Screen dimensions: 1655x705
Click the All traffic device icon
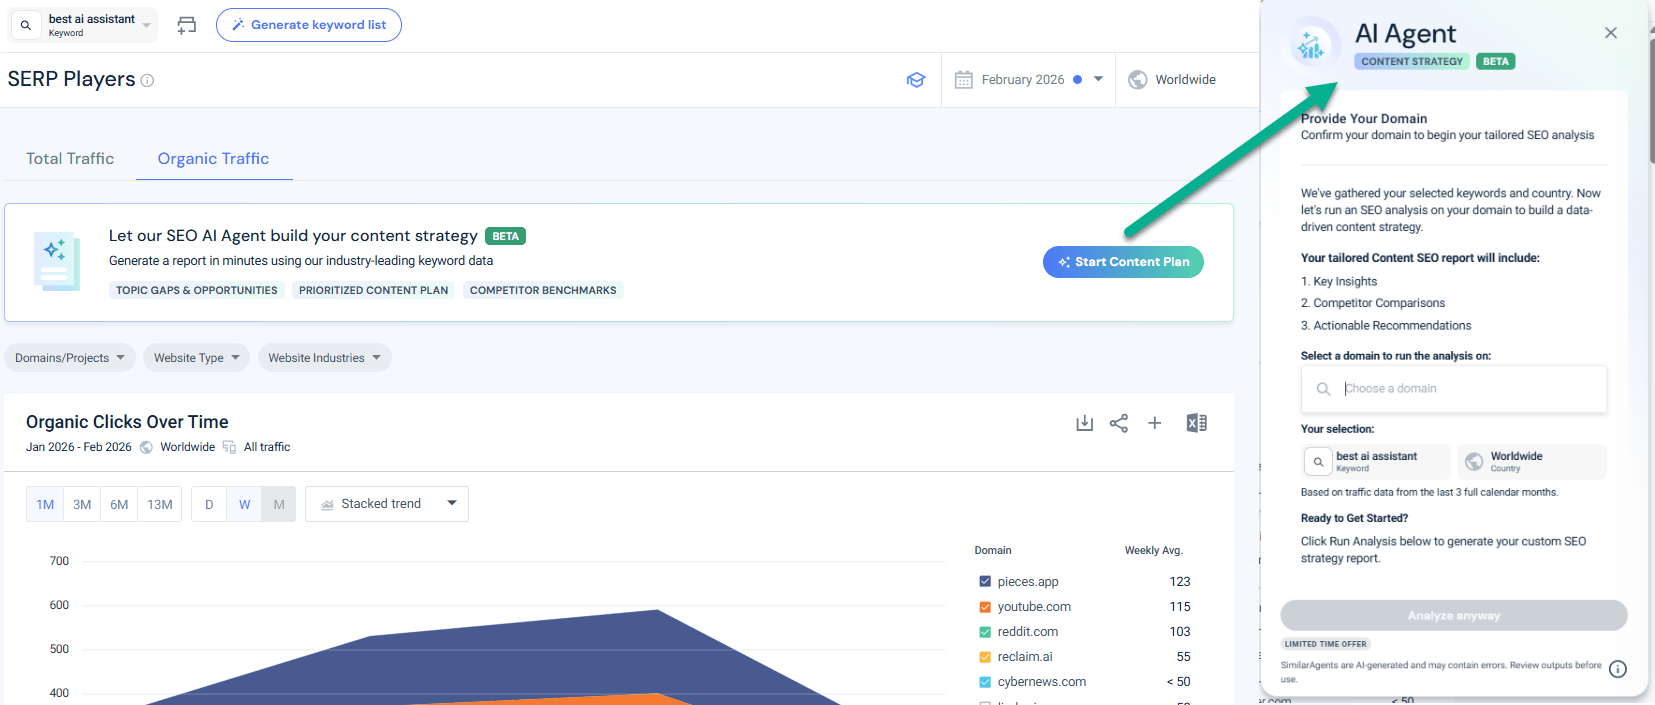229,447
